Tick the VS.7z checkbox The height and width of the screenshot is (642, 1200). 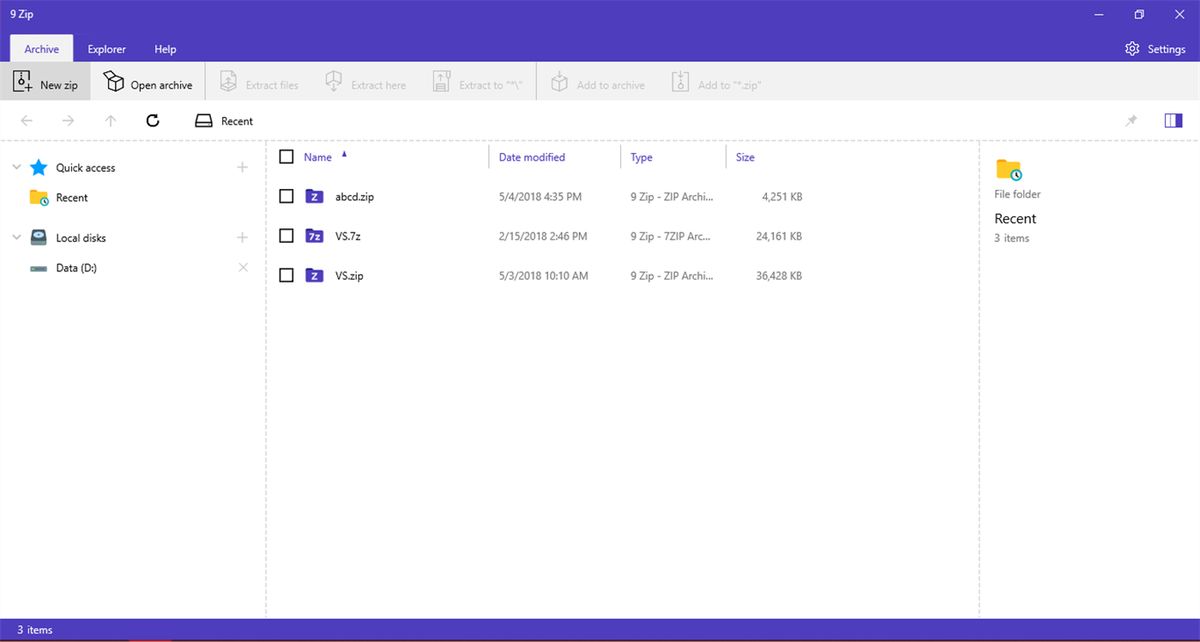point(286,236)
